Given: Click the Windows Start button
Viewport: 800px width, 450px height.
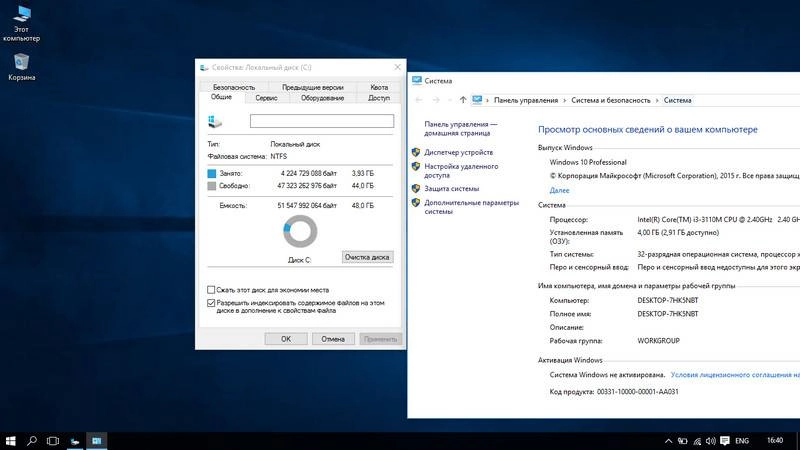Looking at the screenshot, I should [10, 441].
